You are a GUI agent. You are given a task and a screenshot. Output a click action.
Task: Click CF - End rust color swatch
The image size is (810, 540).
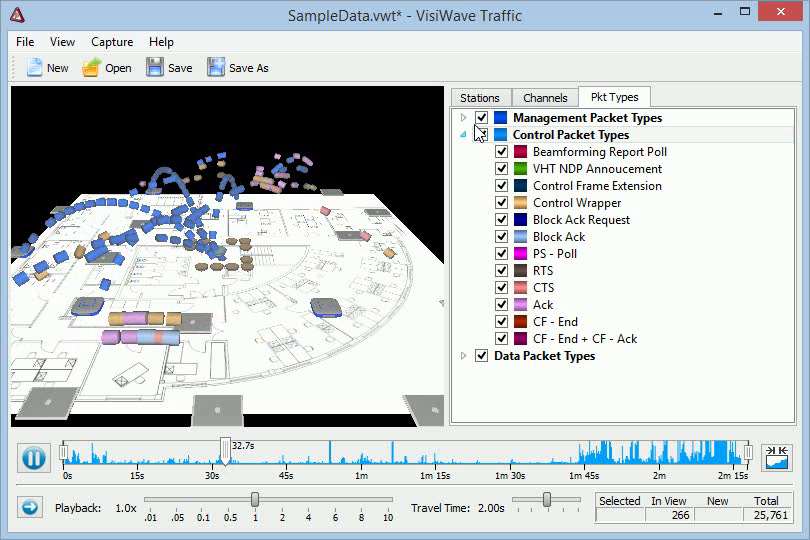(x=521, y=321)
